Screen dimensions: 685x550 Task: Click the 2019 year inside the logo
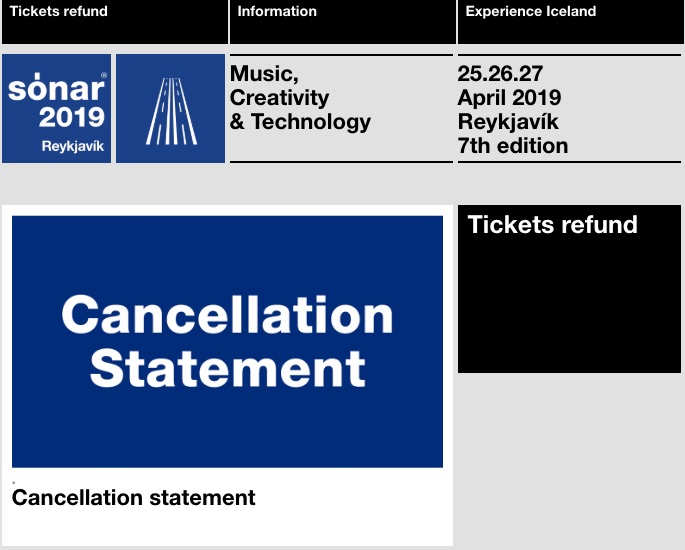72,117
